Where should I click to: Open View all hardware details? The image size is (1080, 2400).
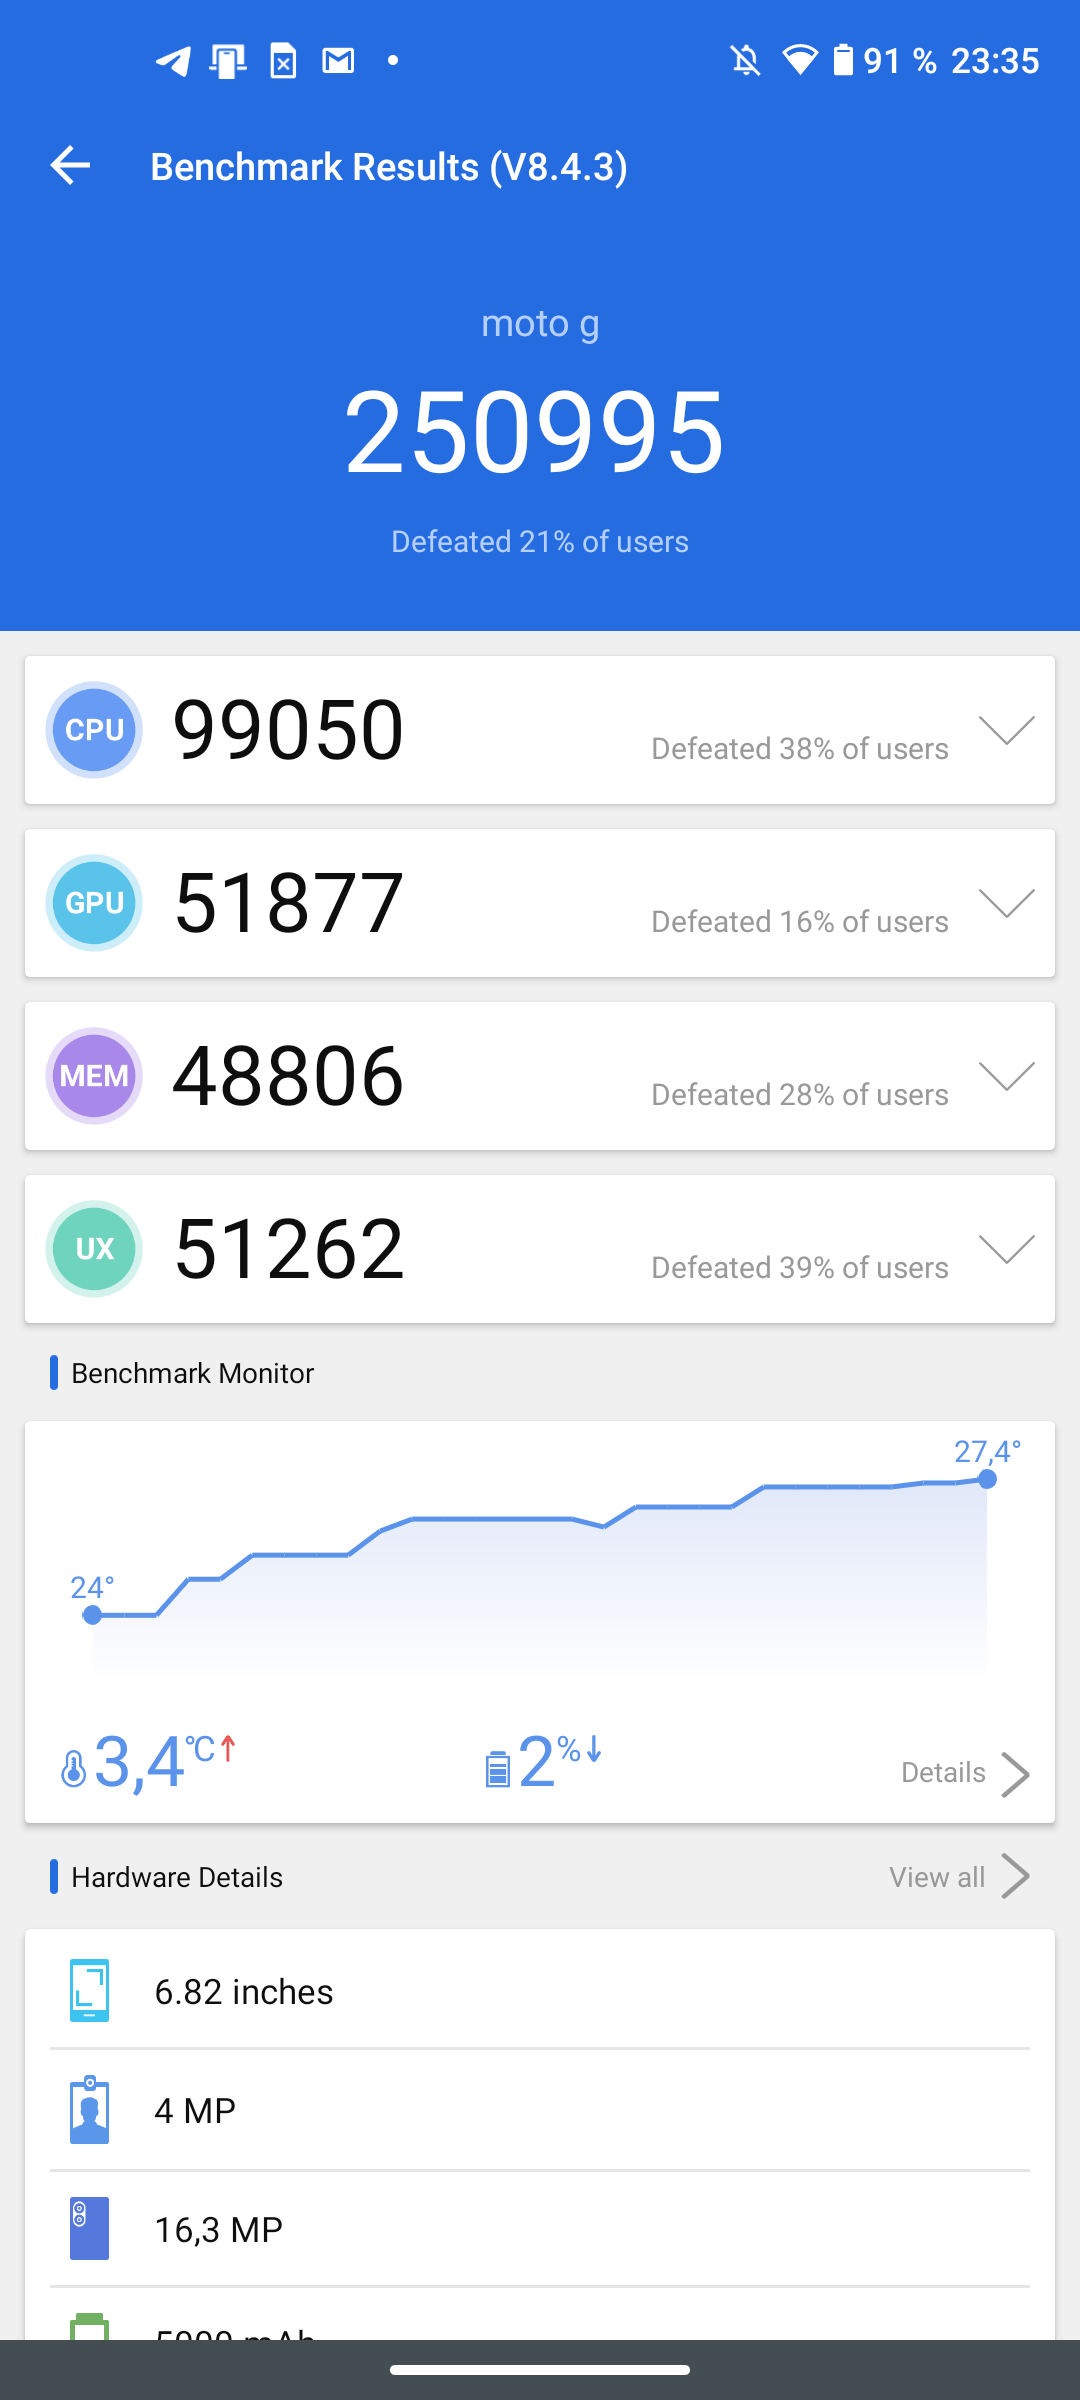click(x=958, y=1877)
